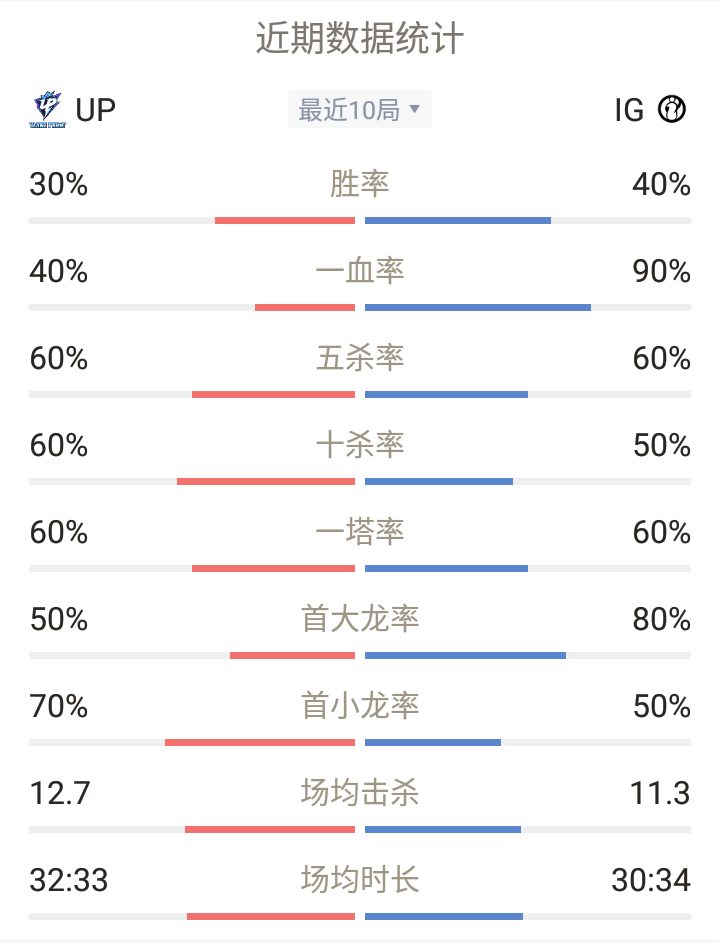Click the blue 首大龙率 bar
Viewport: 719px width, 942px height.
pyautogui.click(x=466, y=655)
